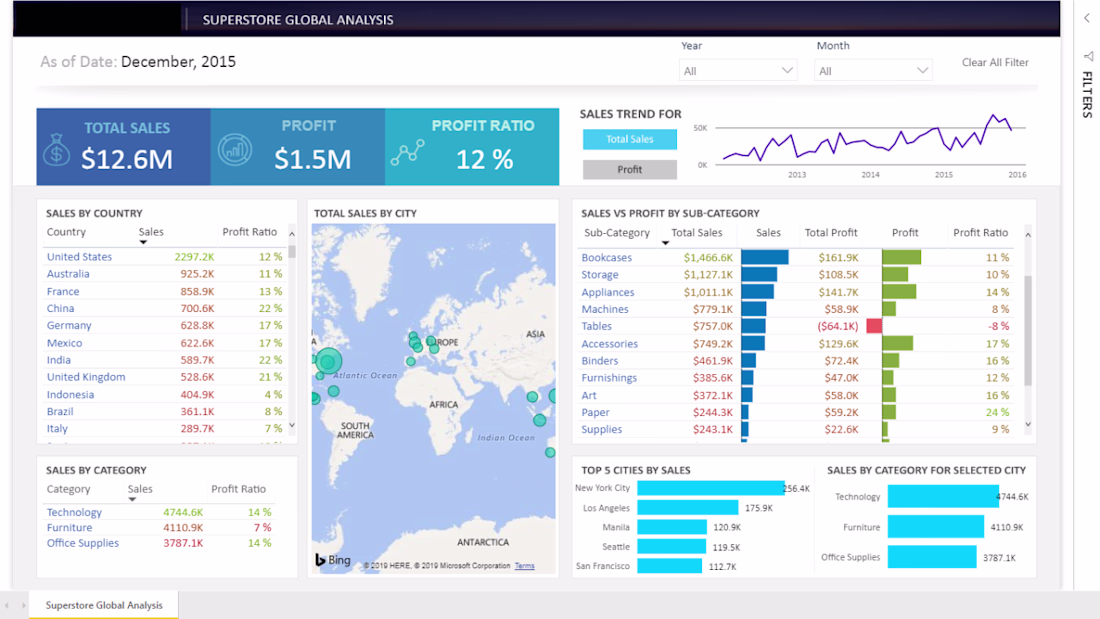Select the Manila bar in Top 5 Cities
Viewport: 1100px width, 619px height.
coord(672,527)
